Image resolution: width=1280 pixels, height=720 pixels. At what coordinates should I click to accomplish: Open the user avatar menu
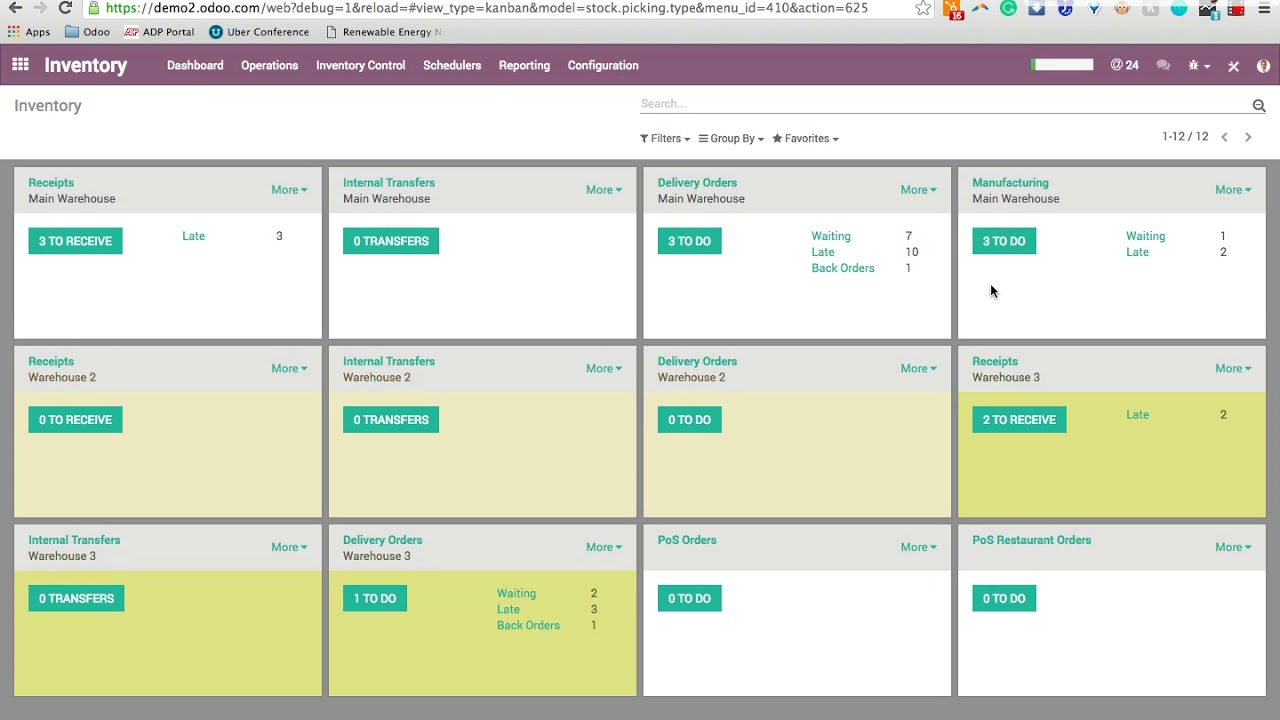click(x=1263, y=66)
